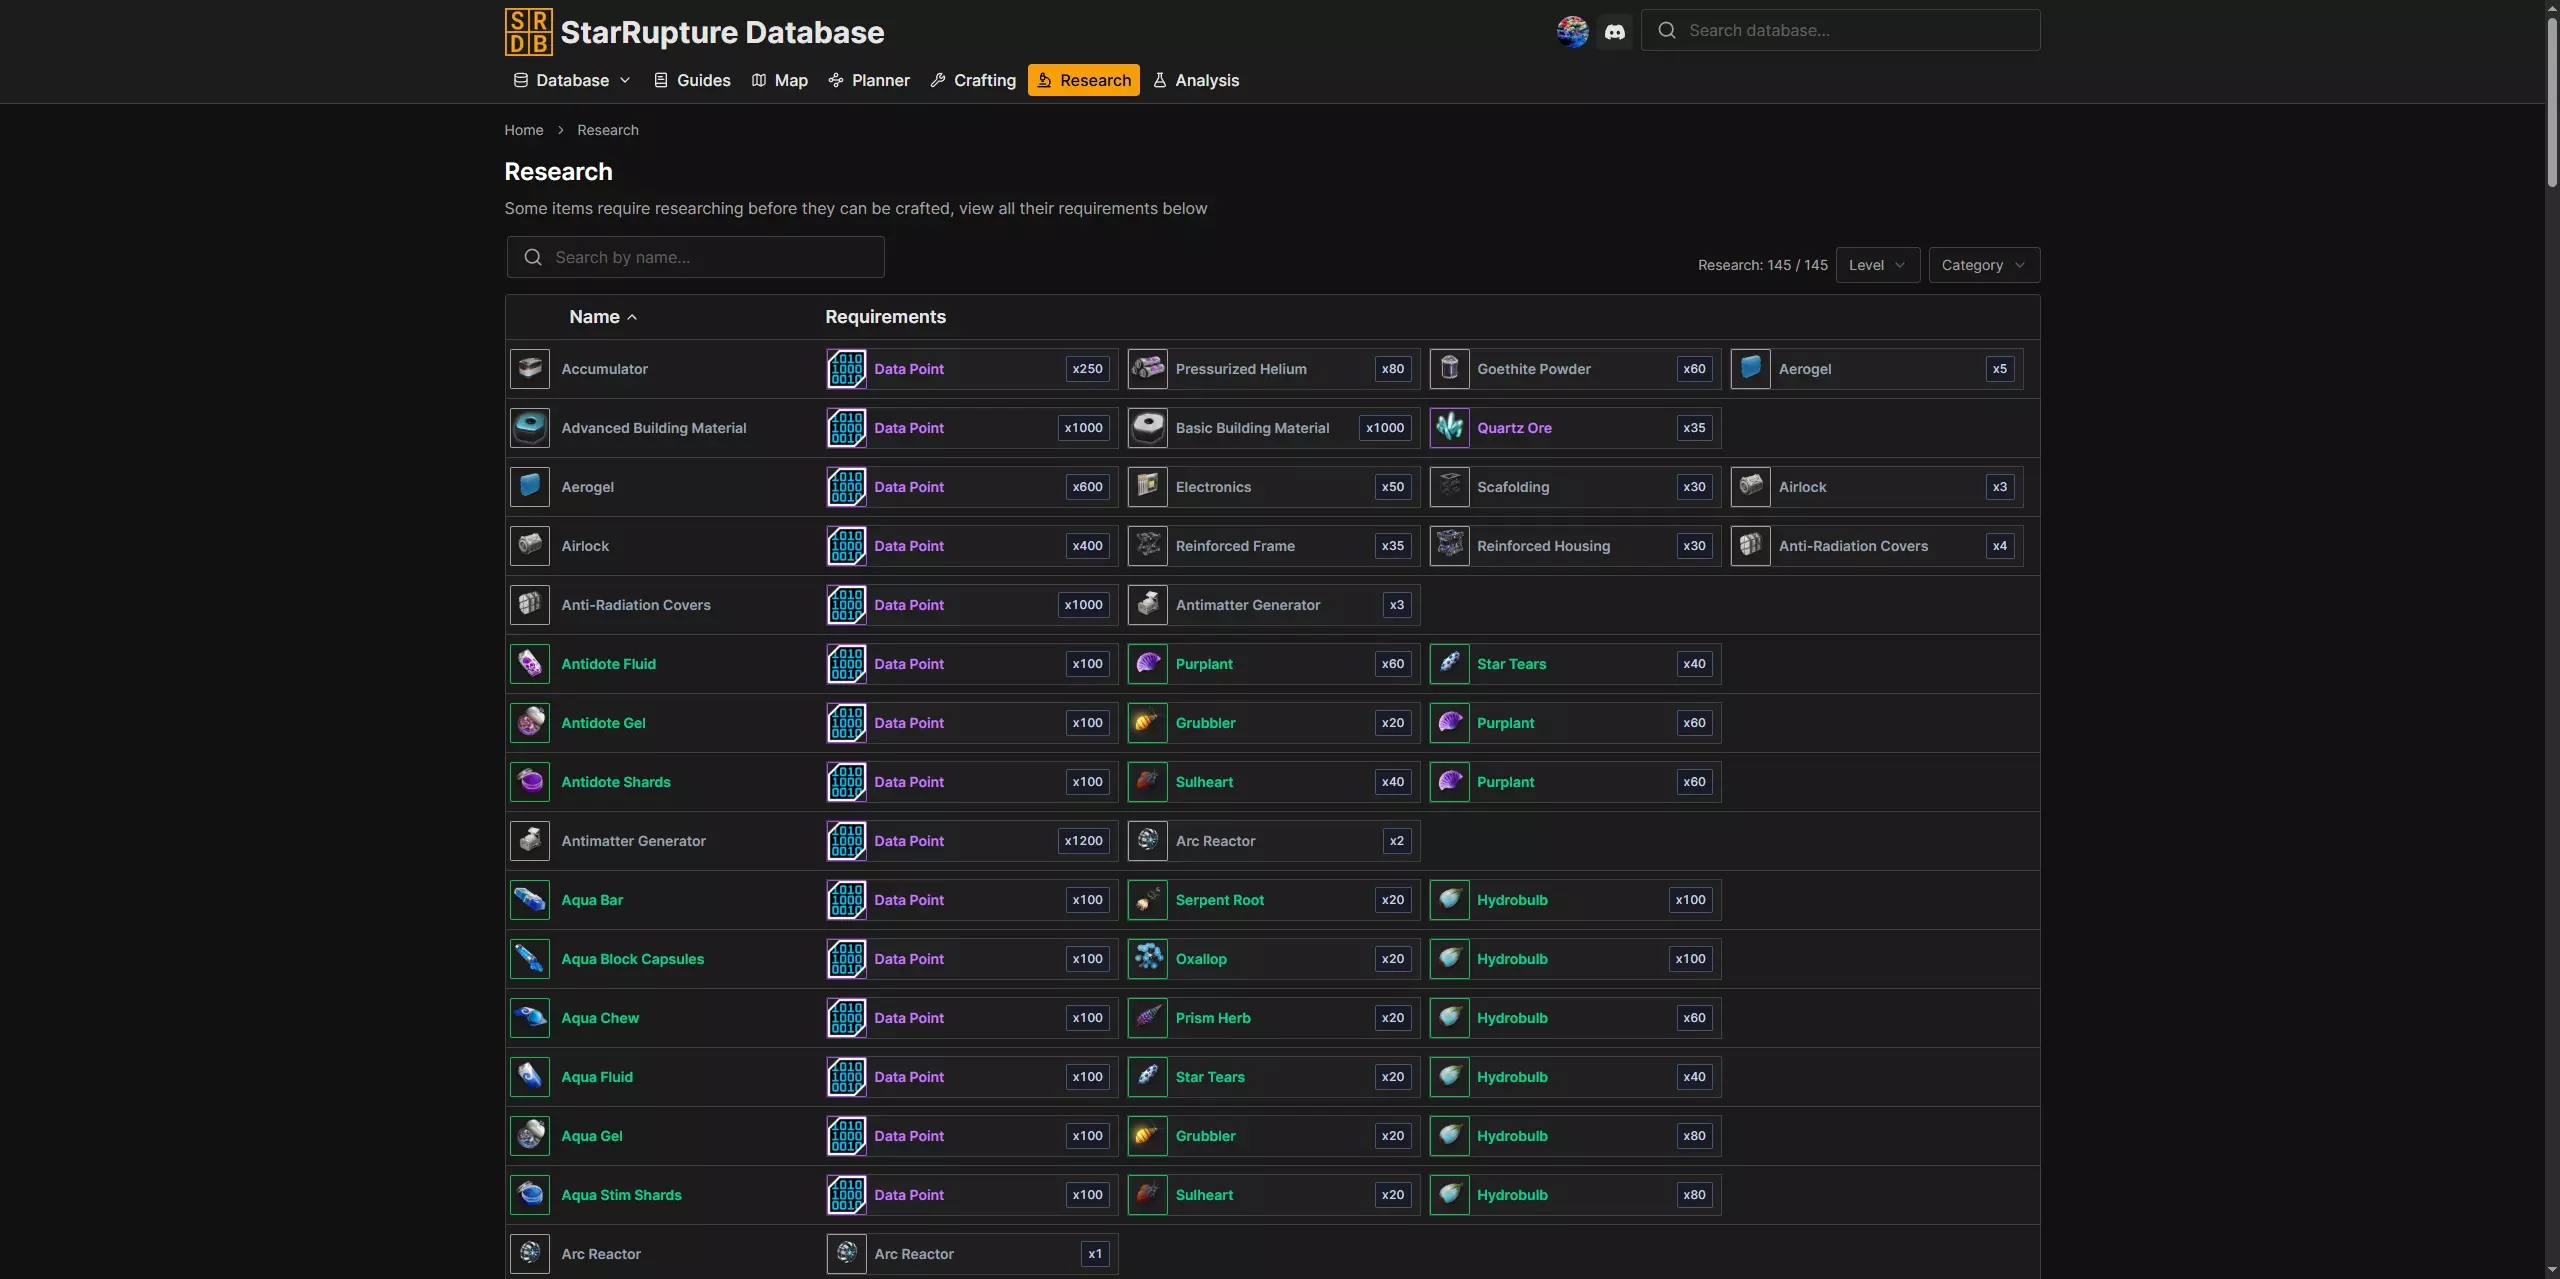Viewport: 2560px width, 1279px height.
Task: Go to the Analysis tab
Action: (1196, 80)
